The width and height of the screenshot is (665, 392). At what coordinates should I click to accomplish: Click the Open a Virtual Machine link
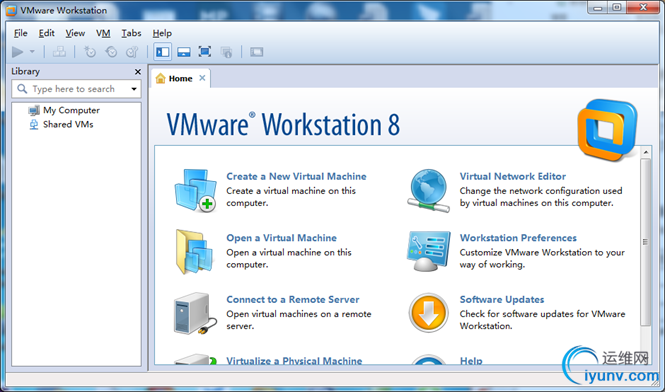[x=281, y=238]
